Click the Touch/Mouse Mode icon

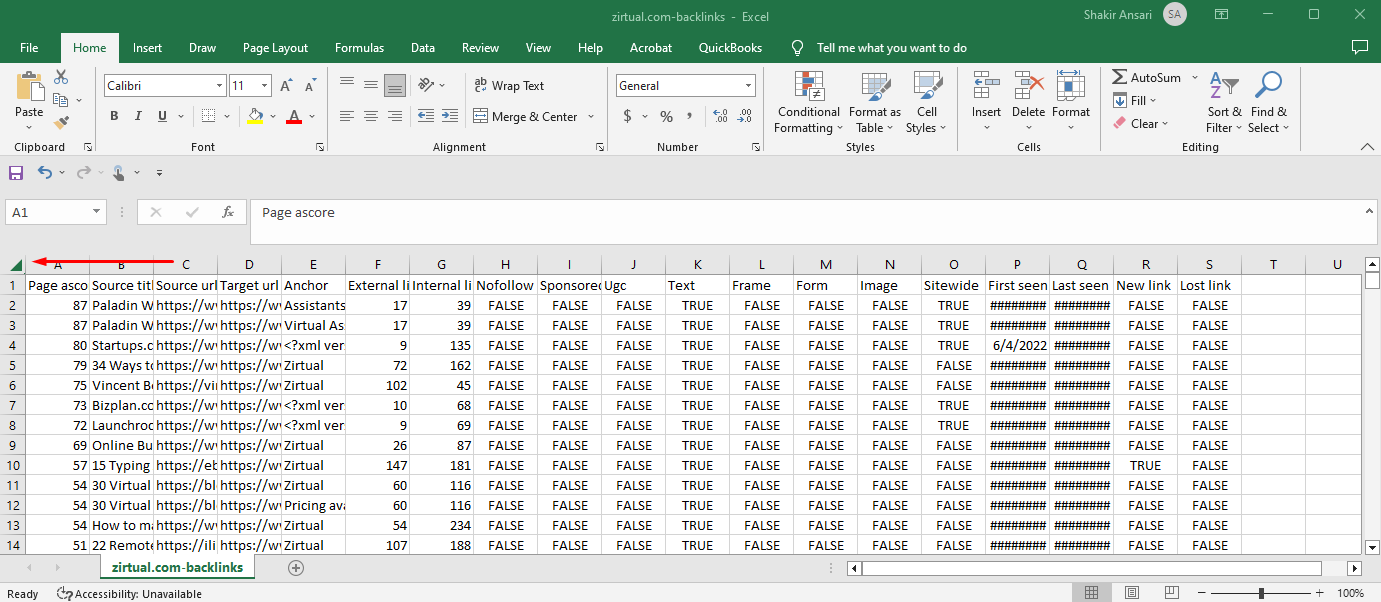point(119,173)
